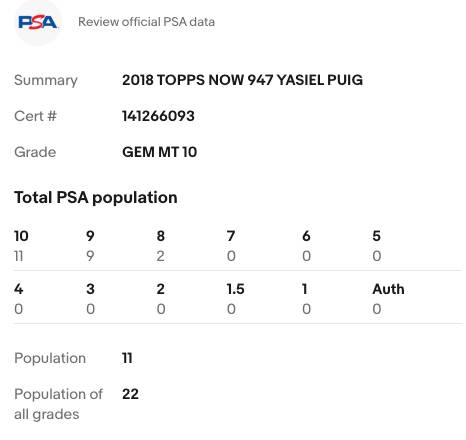Image resolution: width=466 pixels, height=440 pixels.
Task: Click the Population value 11
Action: click(x=127, y=358)
